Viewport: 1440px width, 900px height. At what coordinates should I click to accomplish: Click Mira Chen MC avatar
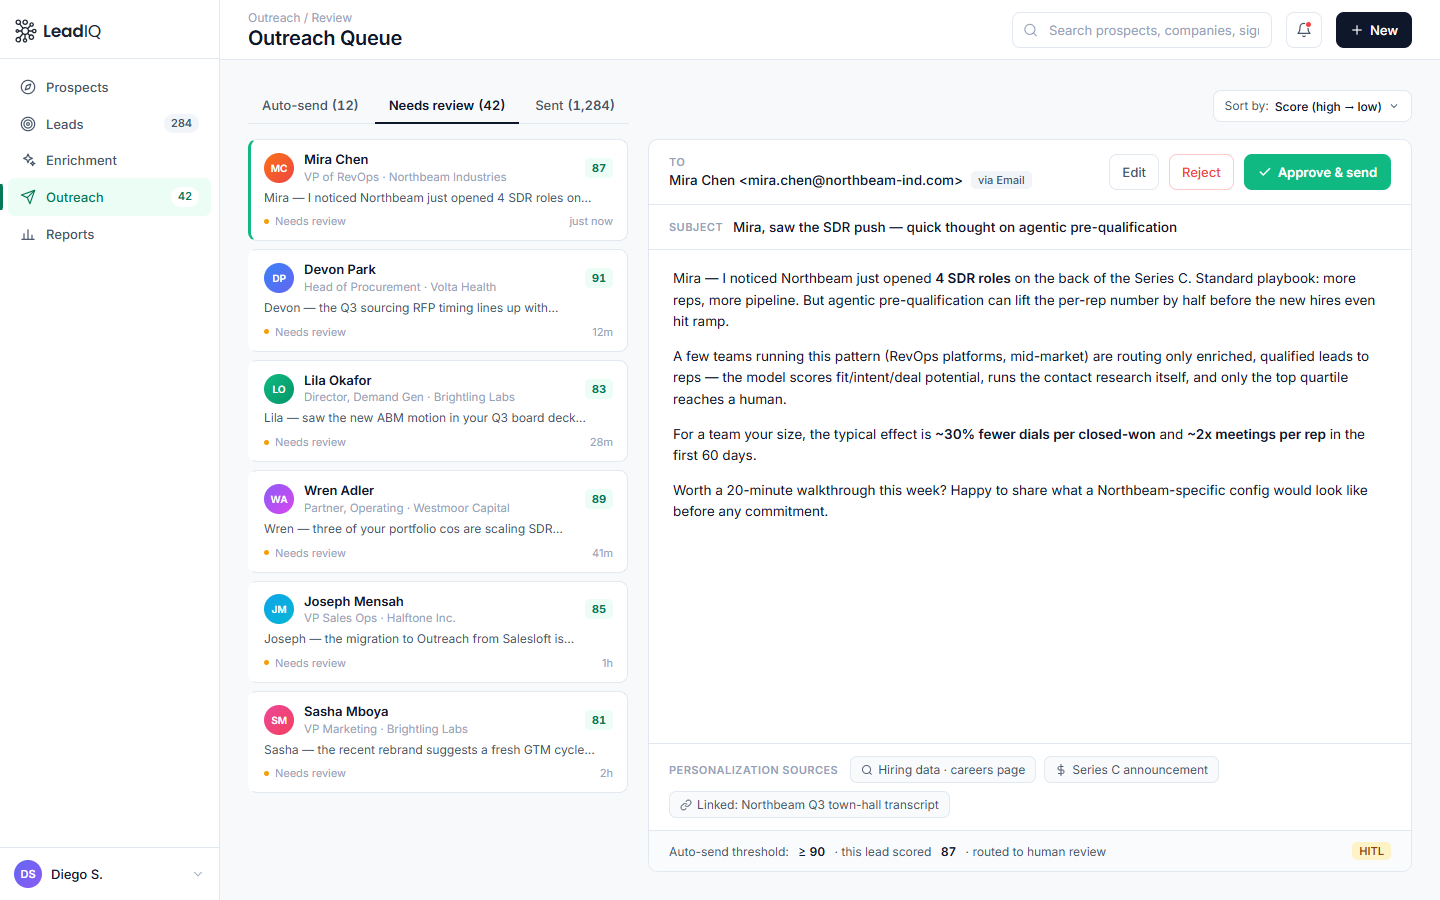[279, 168]
